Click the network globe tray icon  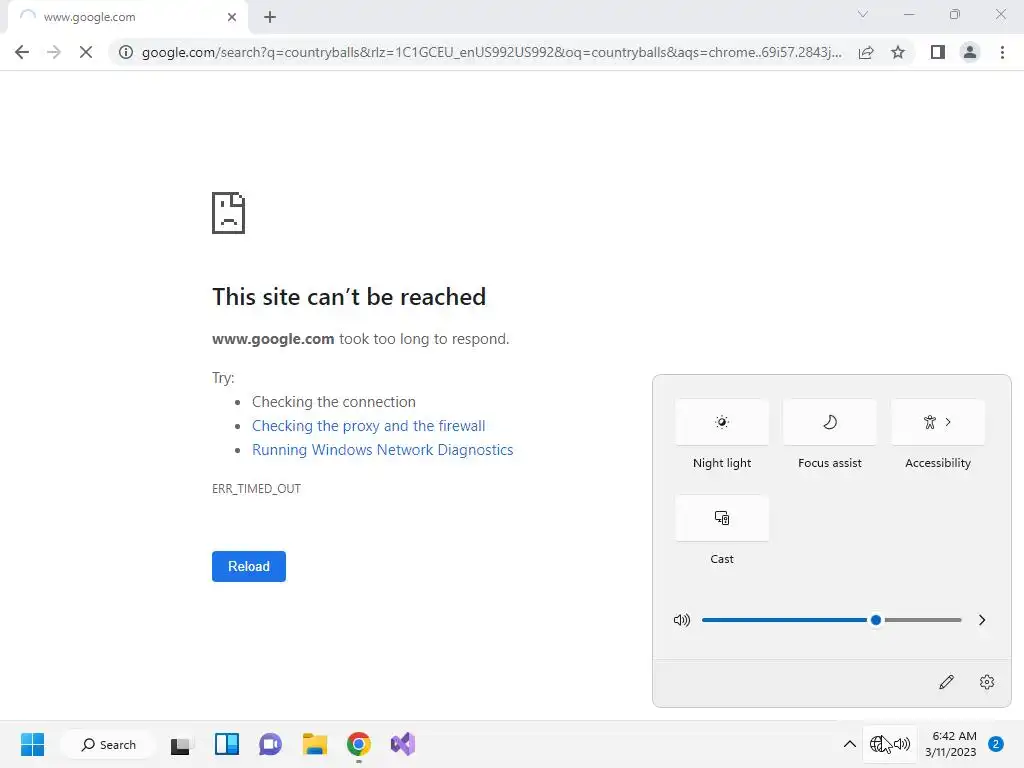coord(879,743)
